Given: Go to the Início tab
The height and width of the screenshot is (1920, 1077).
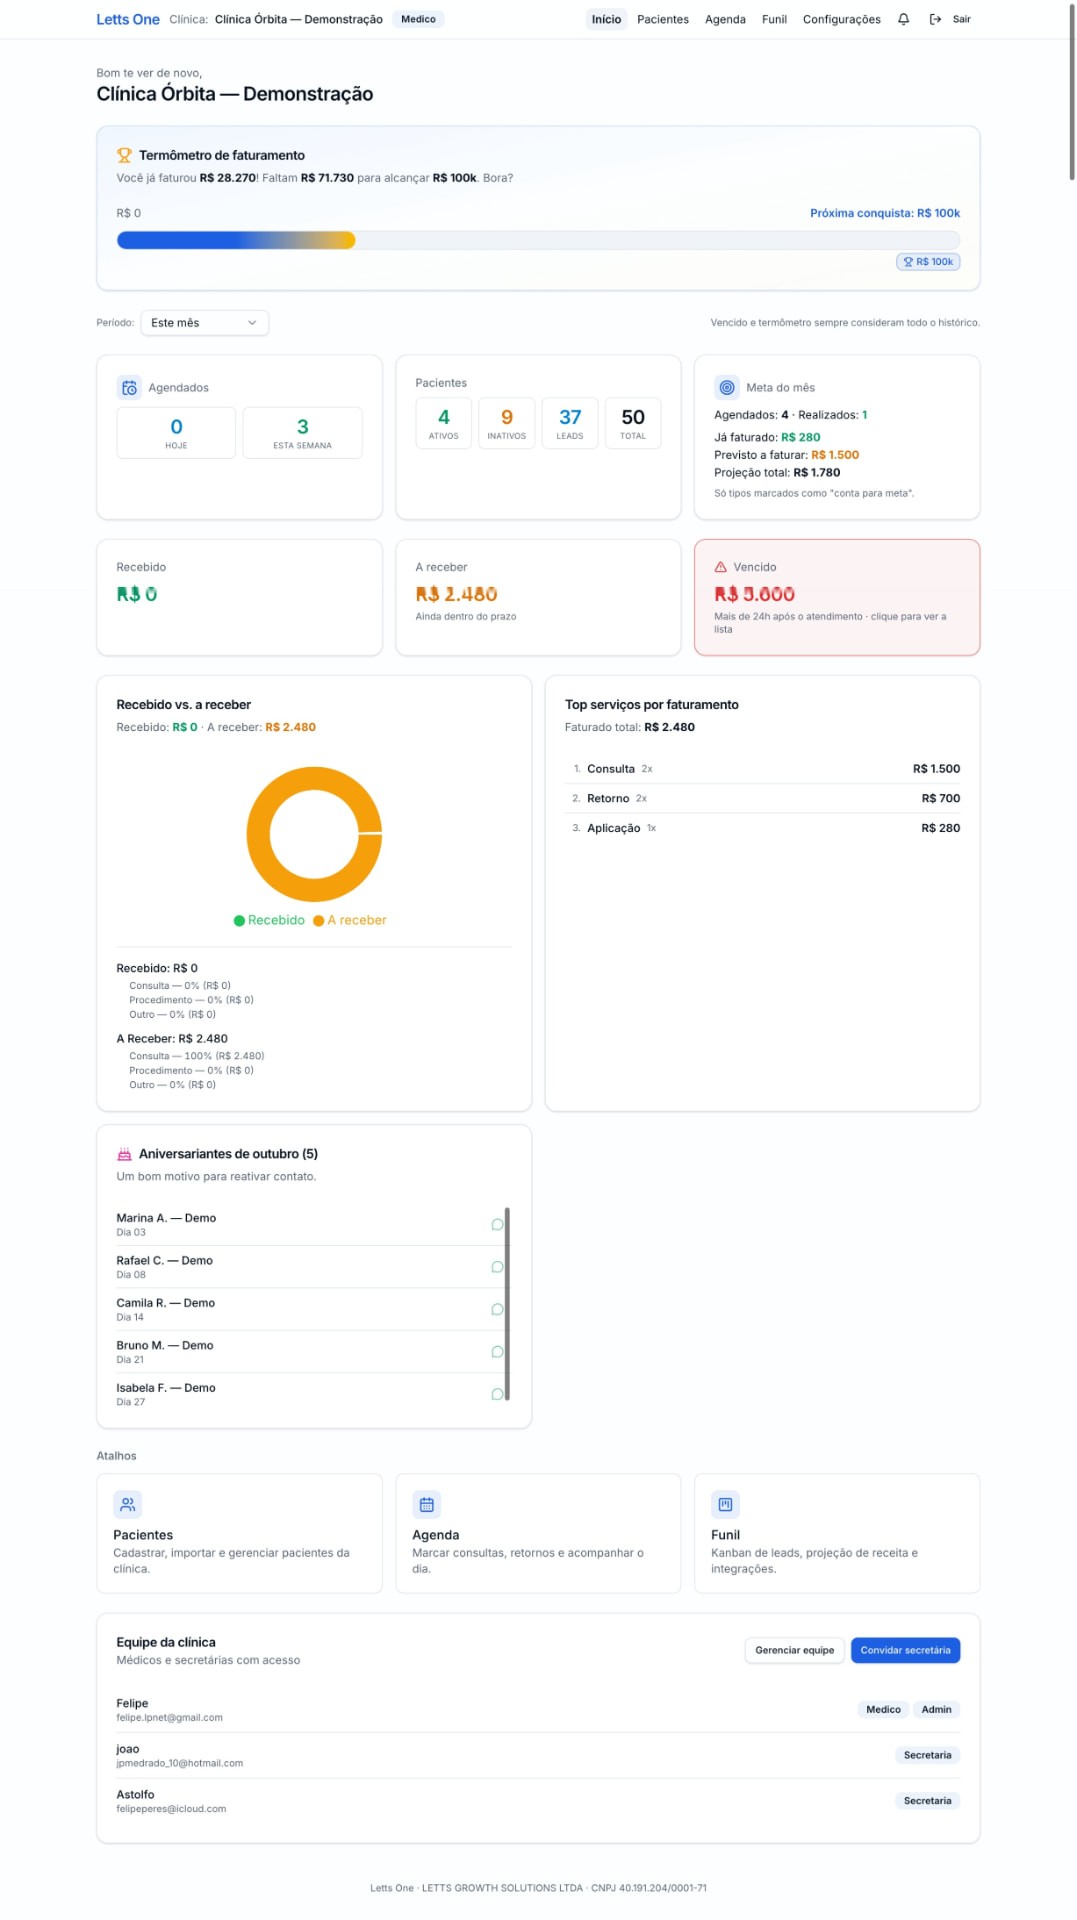Looking at the screenshot, I should tap(606, 19).
